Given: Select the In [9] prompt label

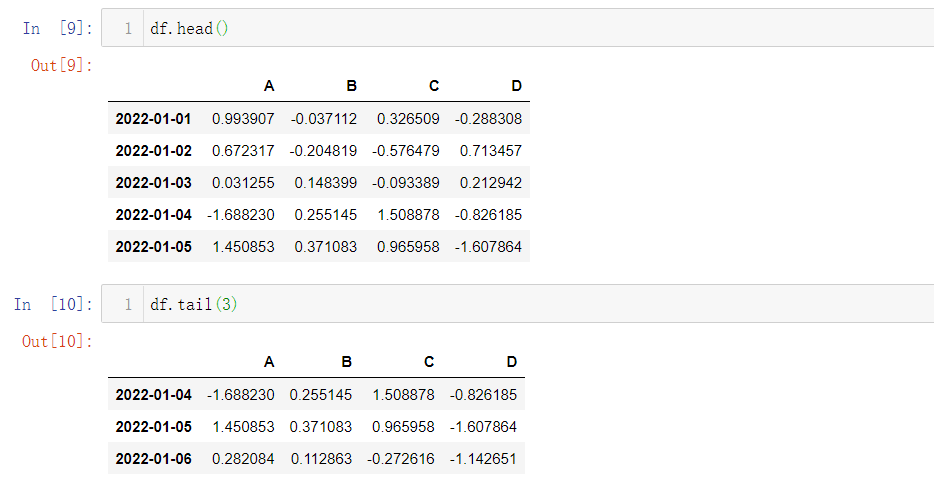Looking at the screenshot, I should pyautogui.click(x=58, y=28).
